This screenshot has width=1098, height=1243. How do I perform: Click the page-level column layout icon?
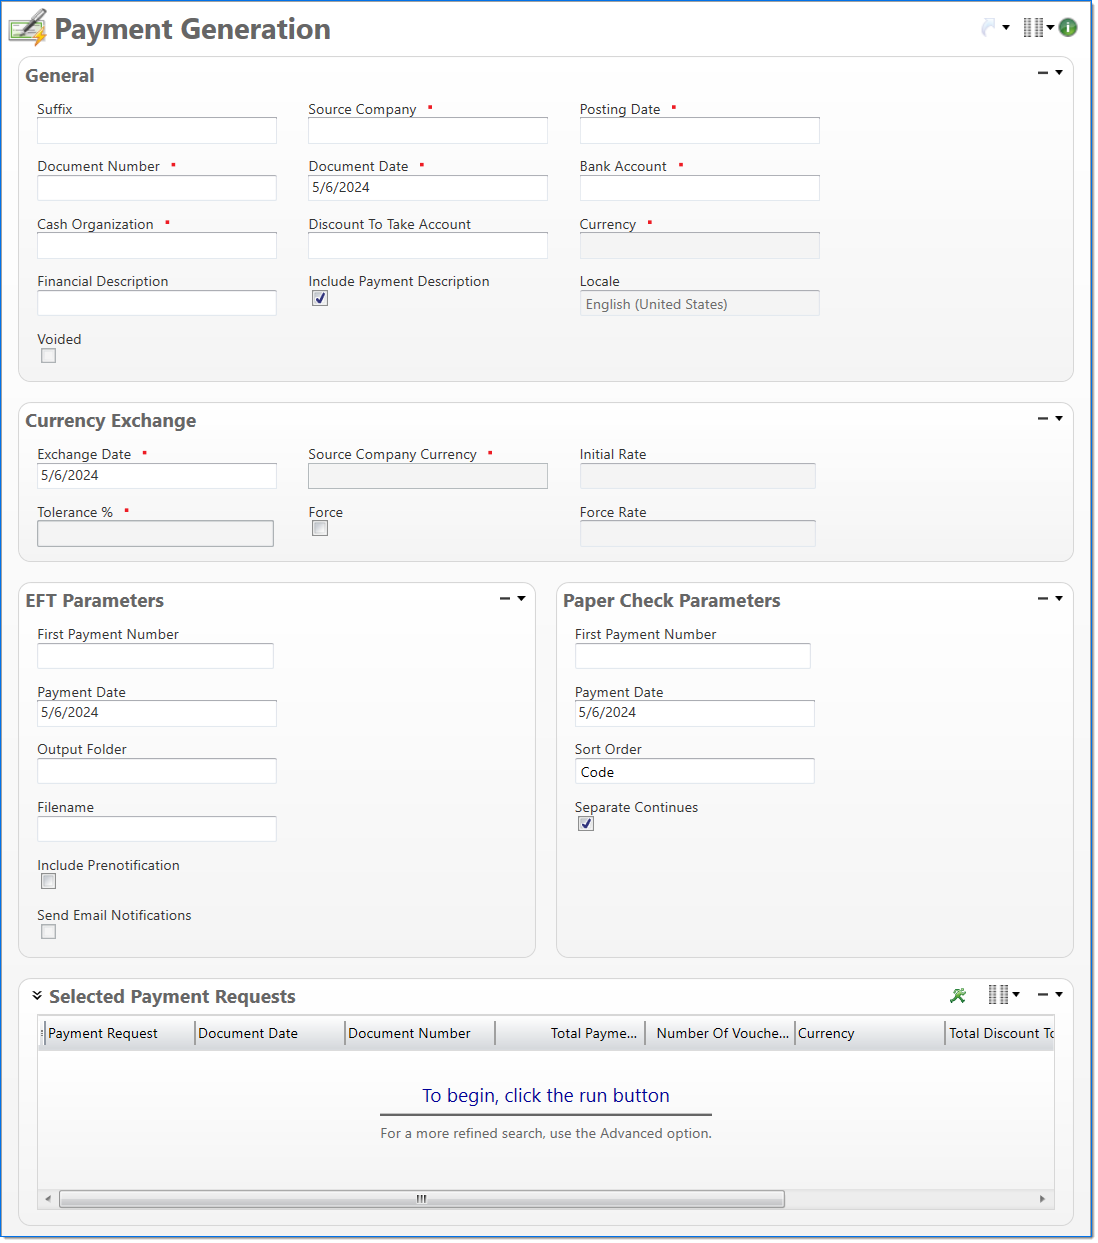pos(1033,28)
